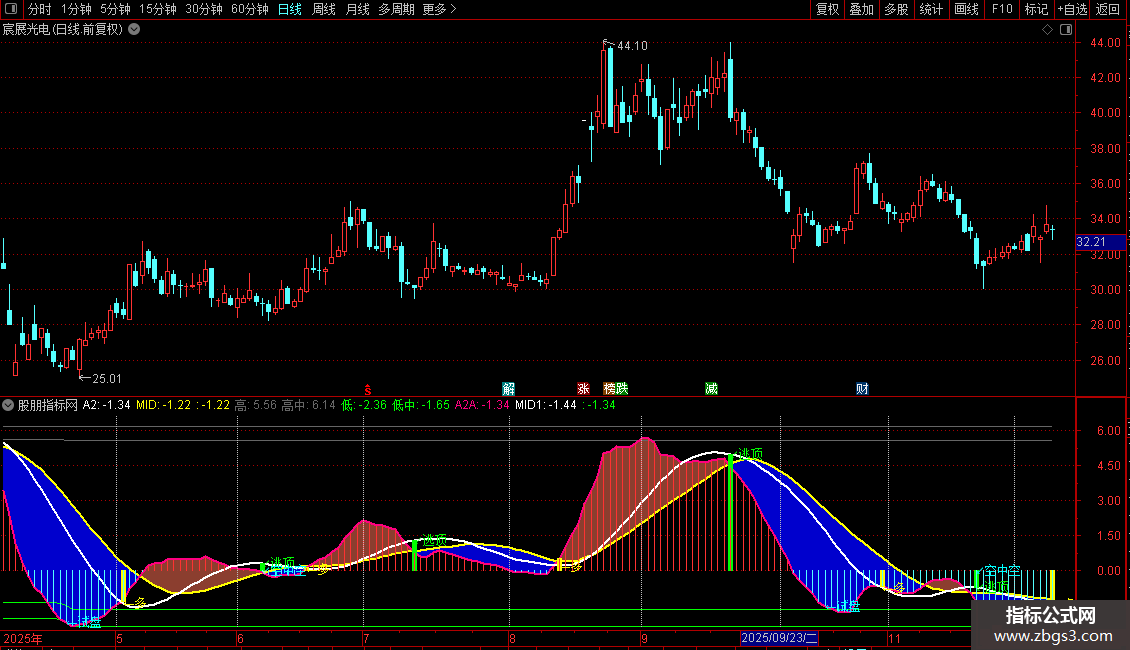The height and width of the screenshot is (650, 1130).
Task: Select the 60分钟 period tab
Action: click(x=249, y=10)
